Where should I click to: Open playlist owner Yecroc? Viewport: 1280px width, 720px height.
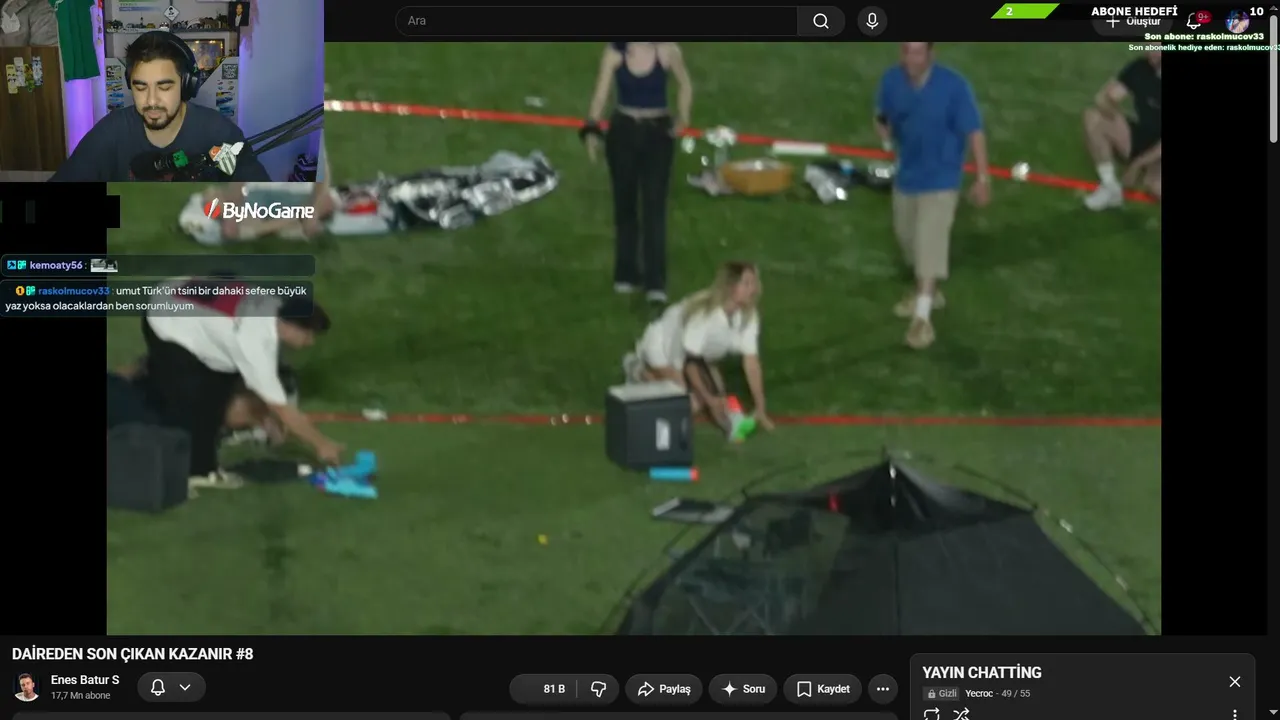point(979,693)
